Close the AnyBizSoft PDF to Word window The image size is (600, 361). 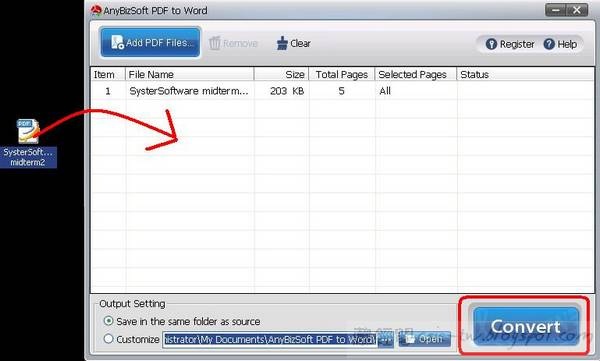pos(577,10)
